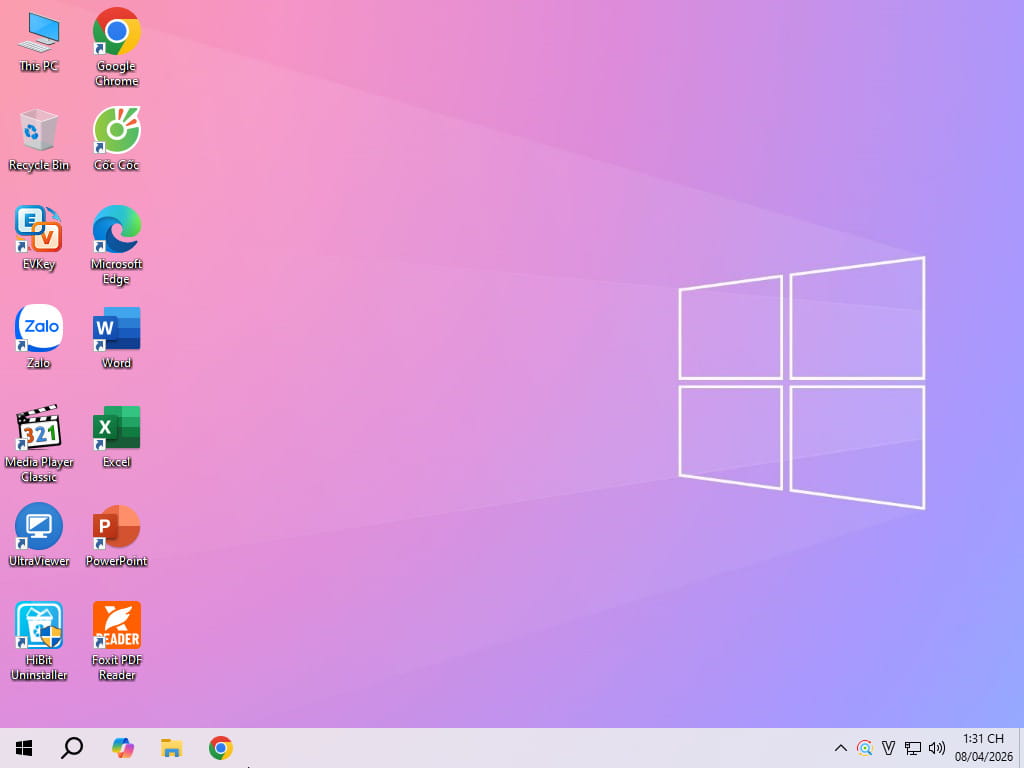Open taskbar Search magnifier
The width and height of the screenshot is (1024, 768).
[72, 748]
